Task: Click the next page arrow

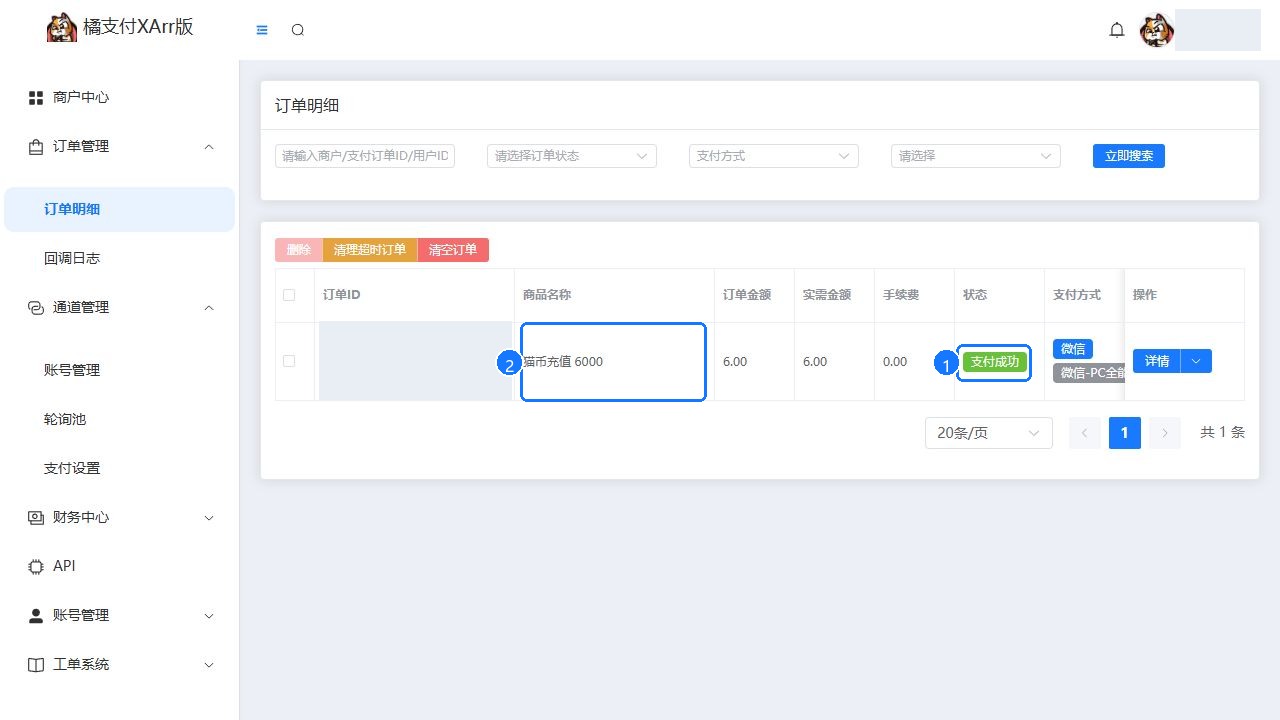Action: (1165, 432)
